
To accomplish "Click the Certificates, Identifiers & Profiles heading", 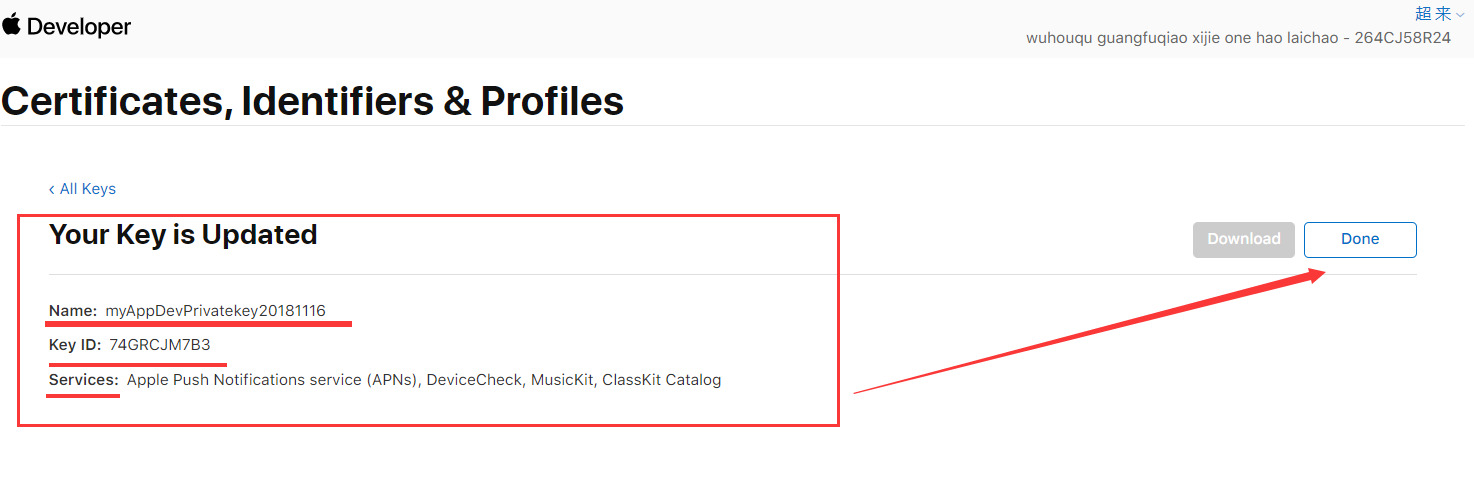I will 312,101.
